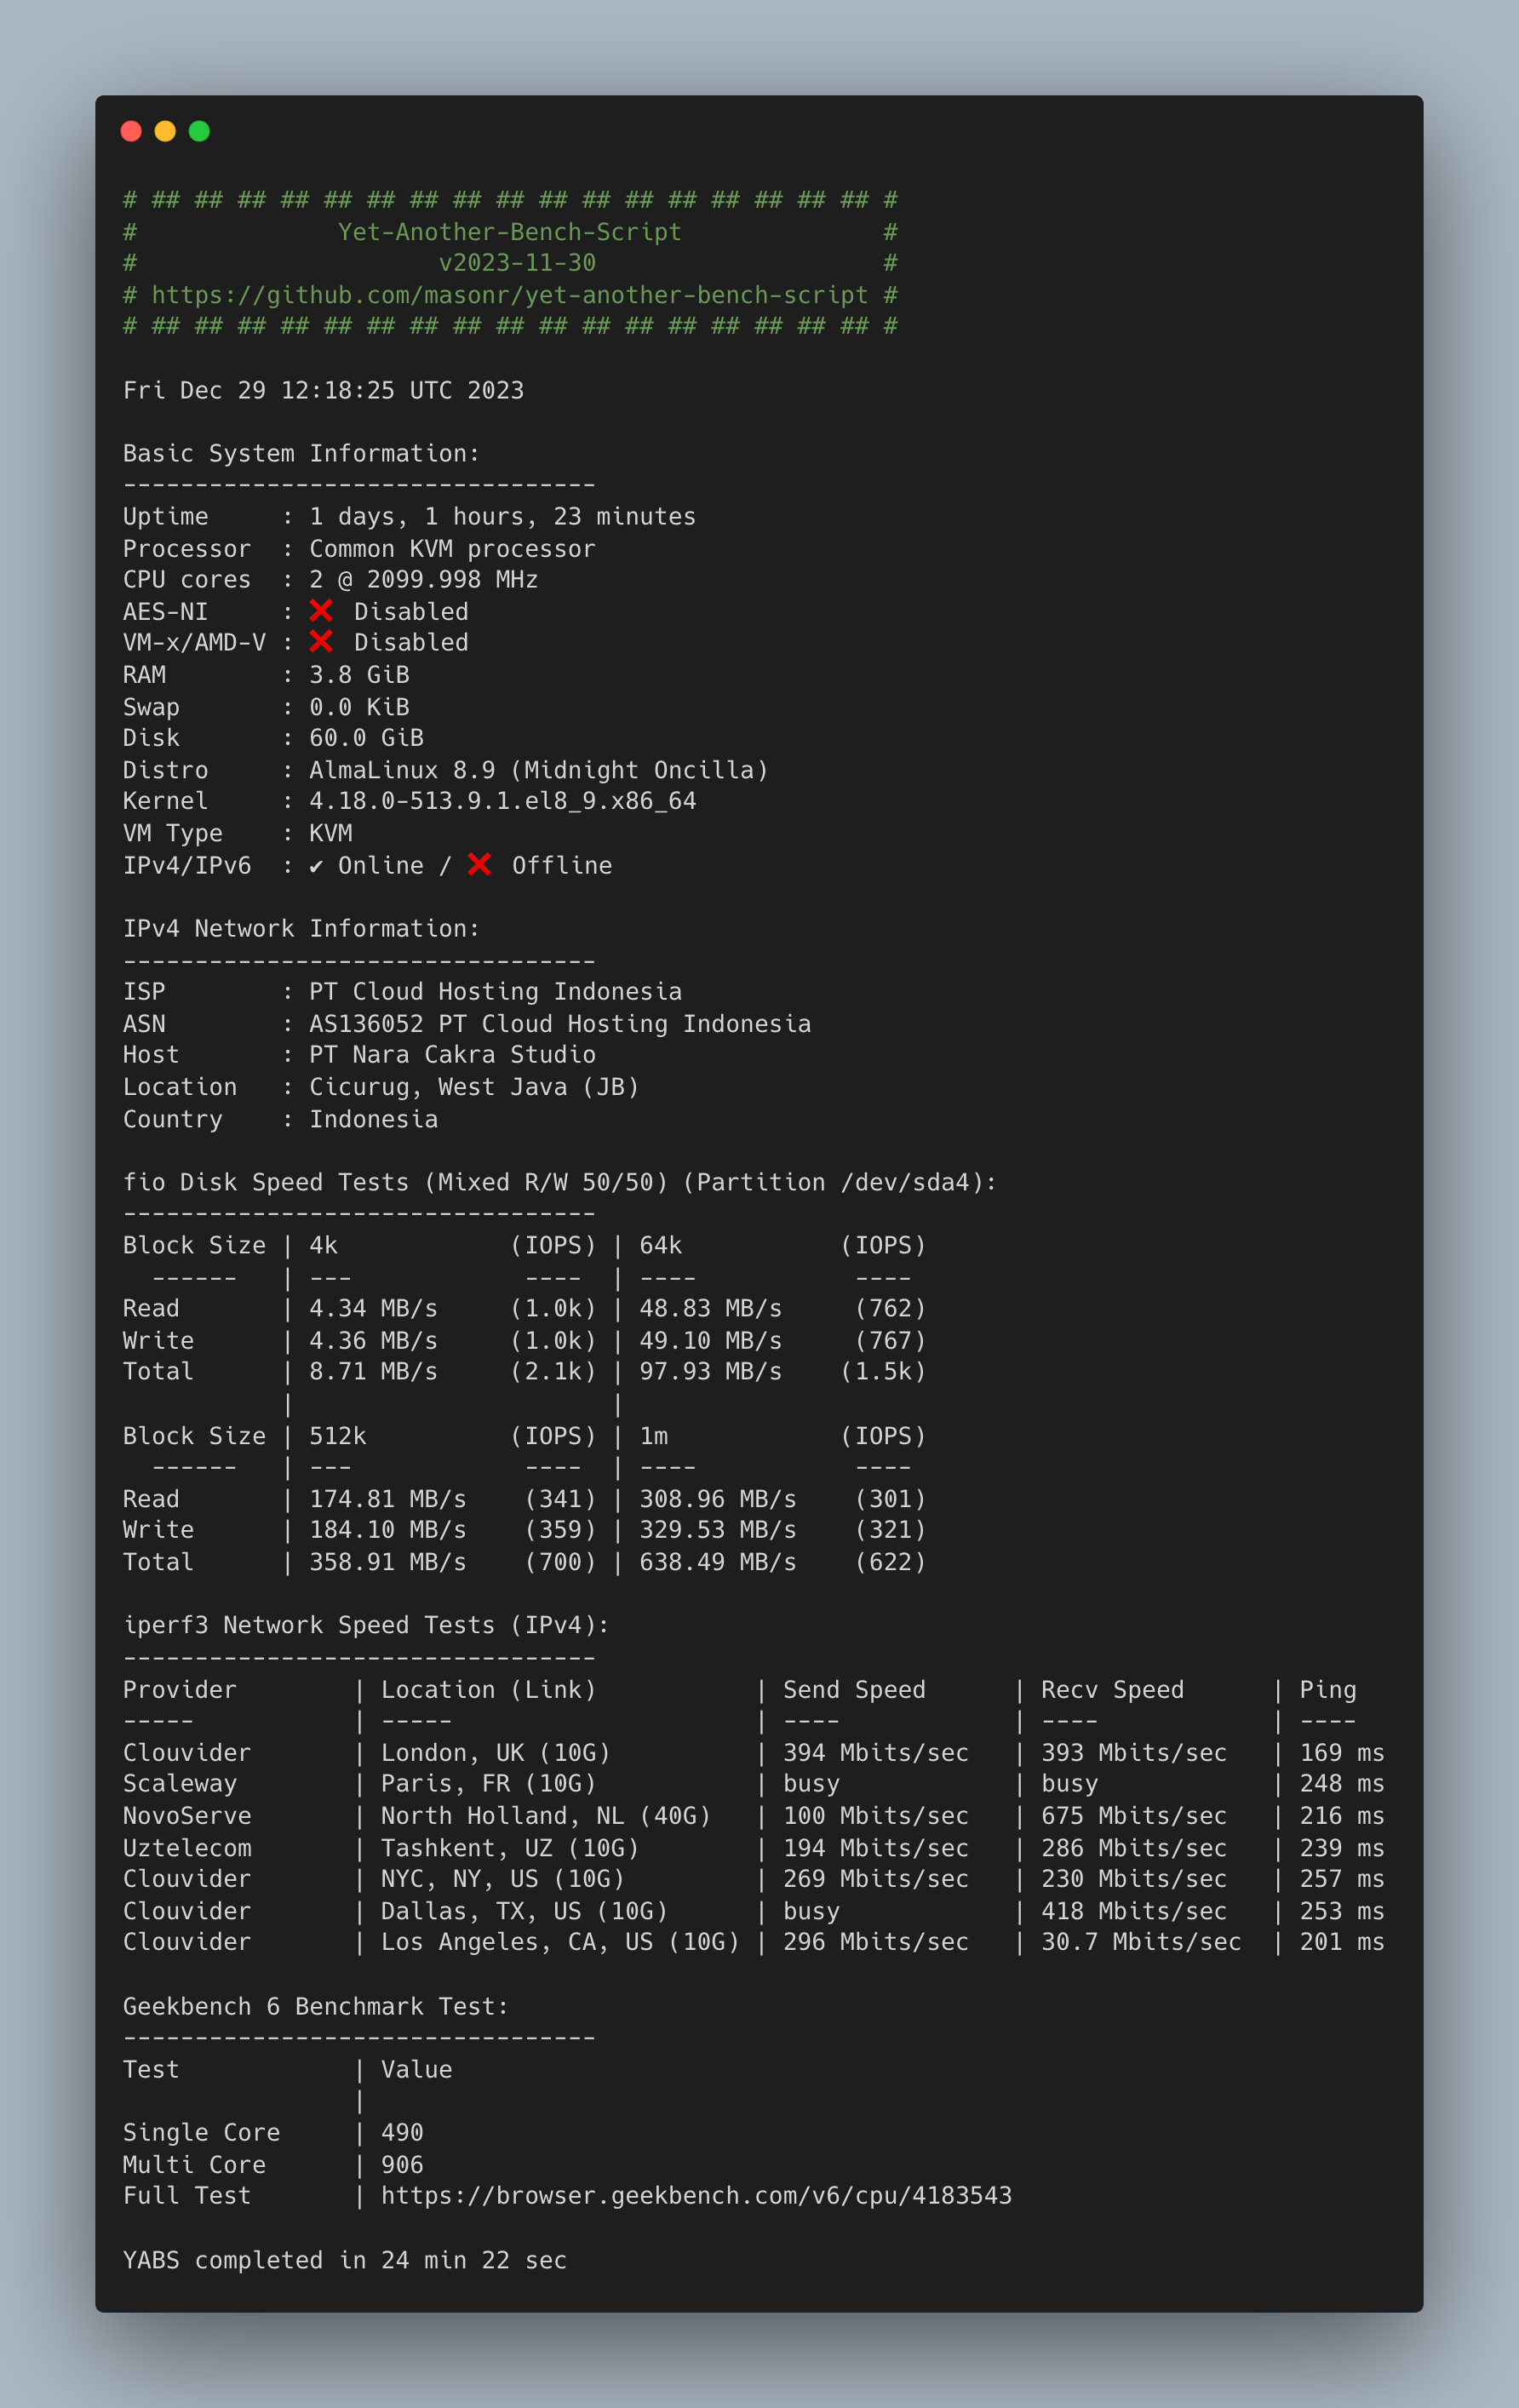Click the 512k read speed 174.81 MB/s
Screen dimensions: 1519x2408
(387, 1499)
